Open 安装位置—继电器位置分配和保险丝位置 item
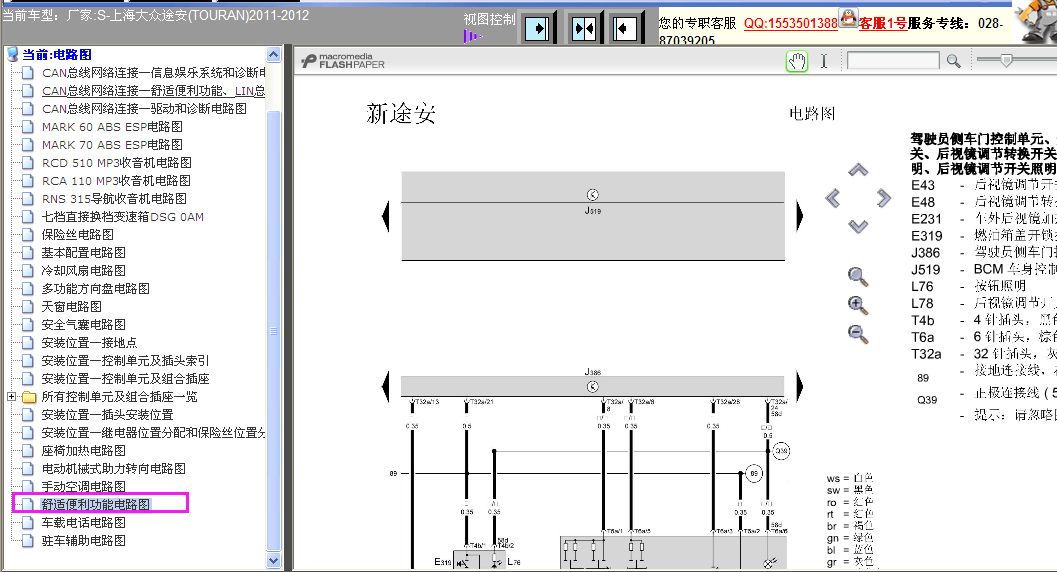 pos(154,433)
